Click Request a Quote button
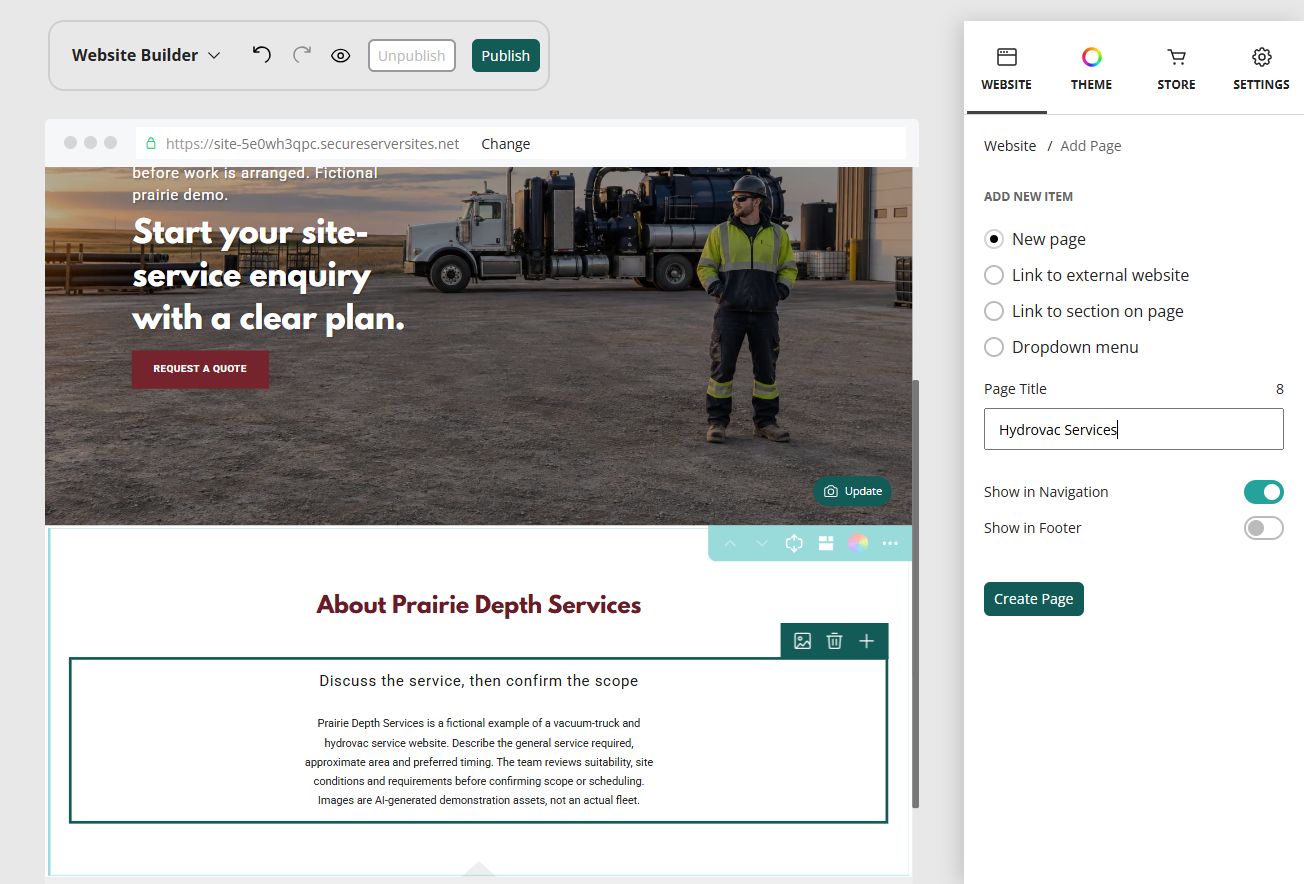This screenshot has width=1304, height=884. [x=200, y=369]
